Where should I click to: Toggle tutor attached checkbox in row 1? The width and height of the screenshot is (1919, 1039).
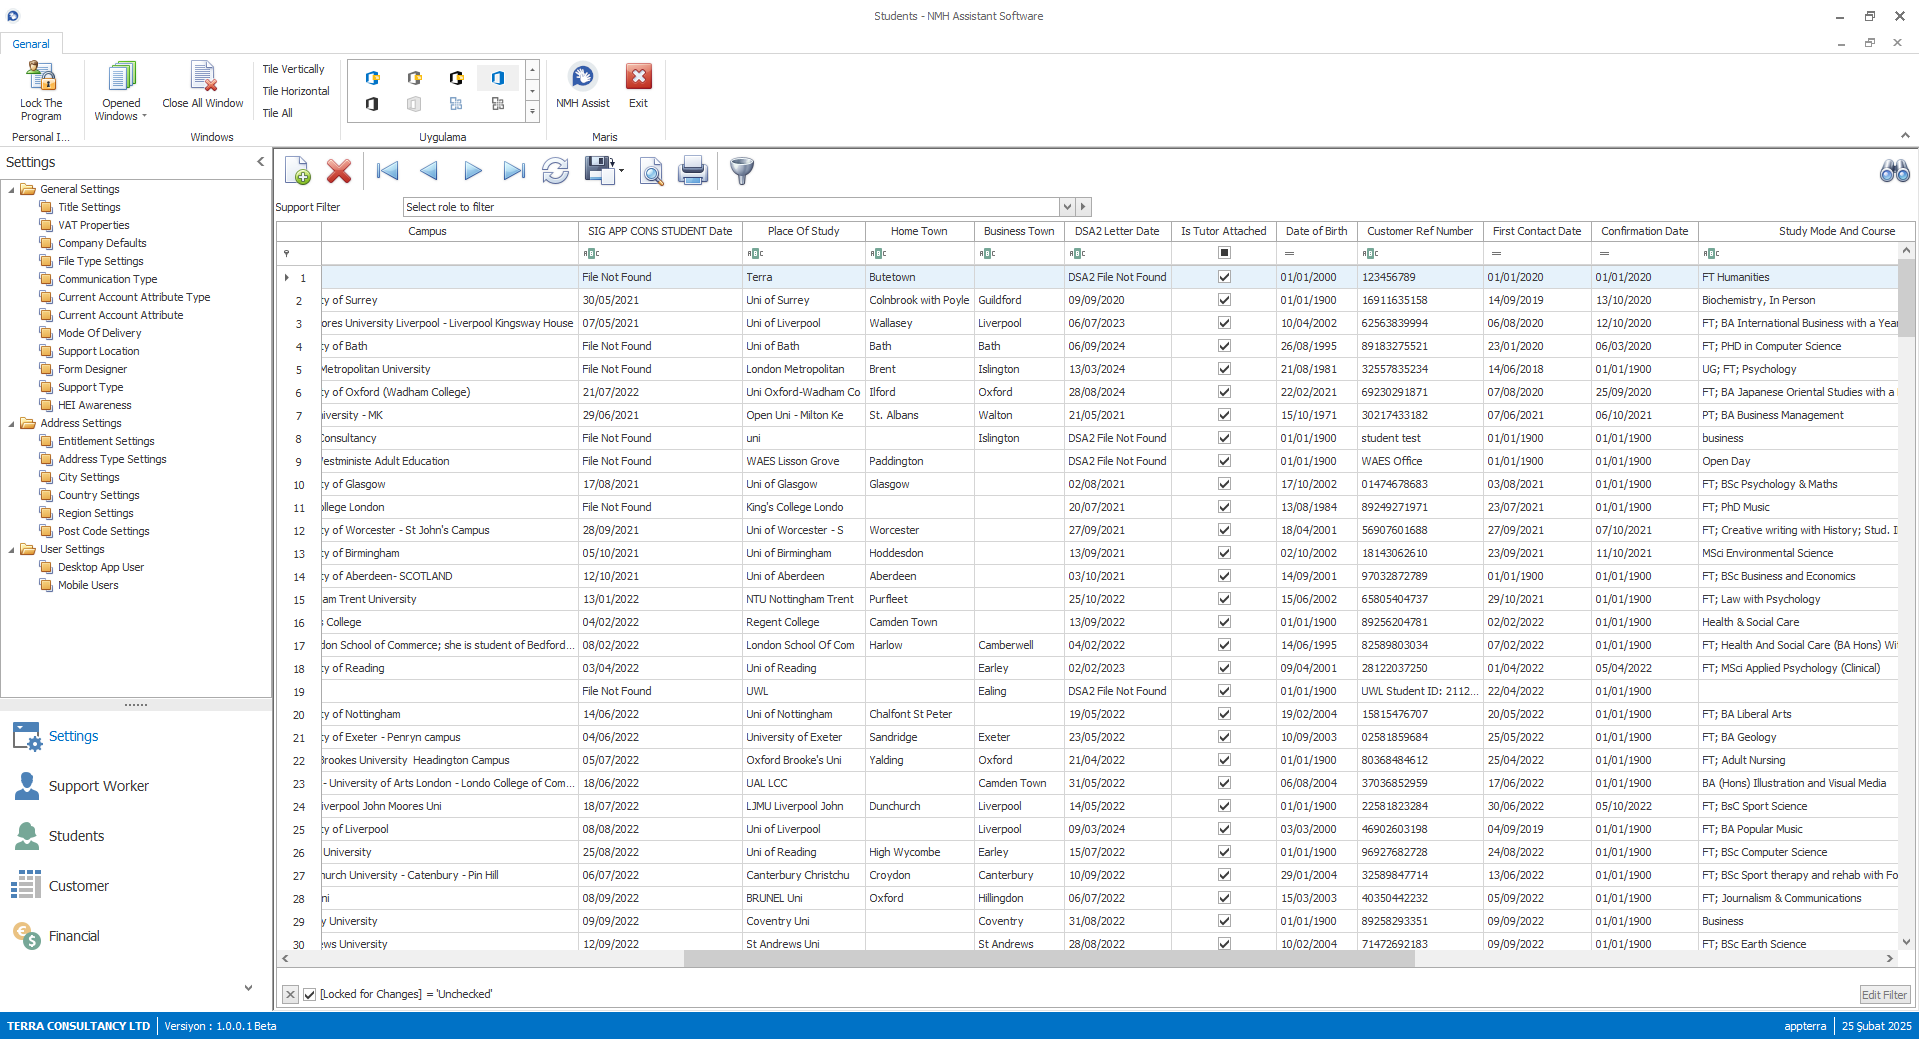(1224, 277)
